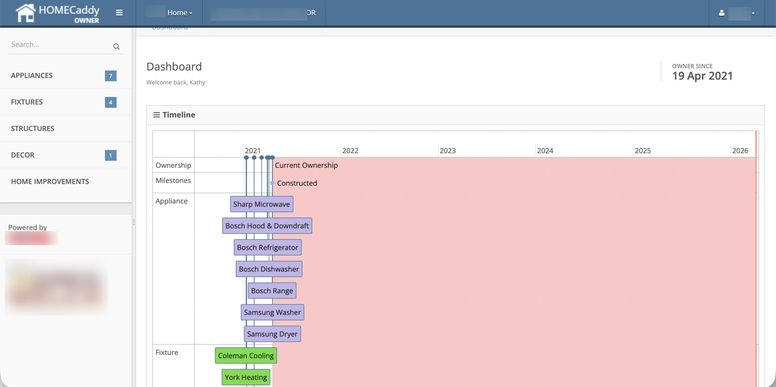Image resolution: width=776 pixels, height=387 pixels.
Task: Click the 2024 year label on timeline
Action: [545, 151]
